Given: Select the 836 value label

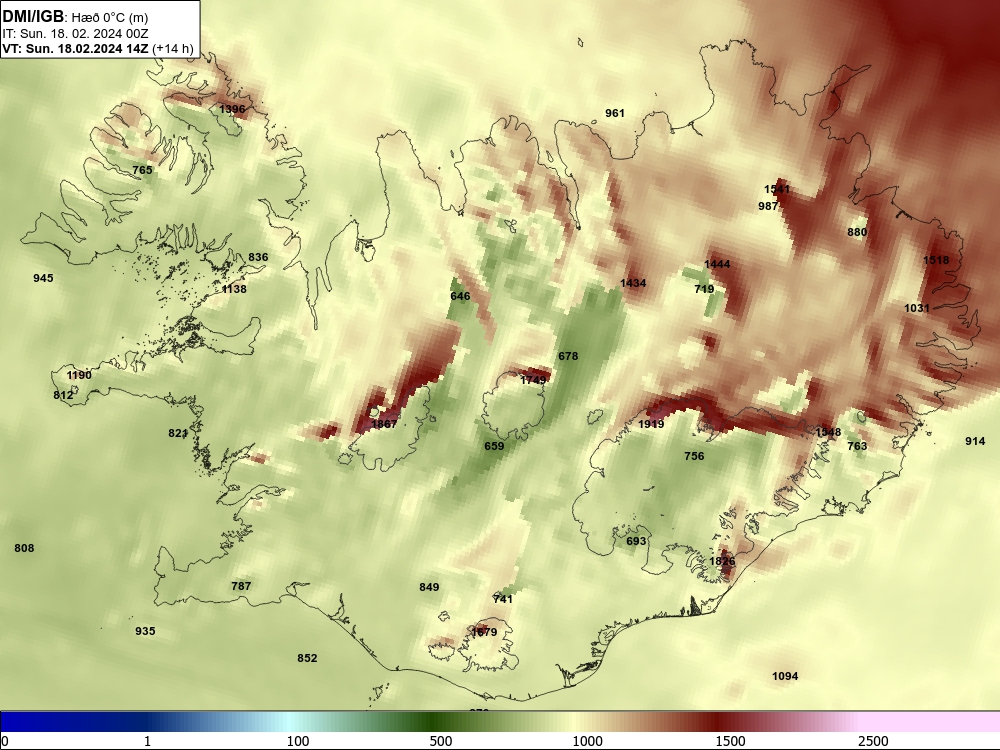Looking at the screenshot, I should click(258, 257).
